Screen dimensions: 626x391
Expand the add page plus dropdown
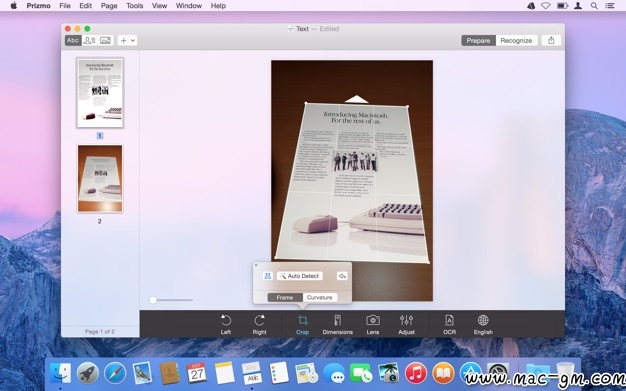[x=127, y=40]
